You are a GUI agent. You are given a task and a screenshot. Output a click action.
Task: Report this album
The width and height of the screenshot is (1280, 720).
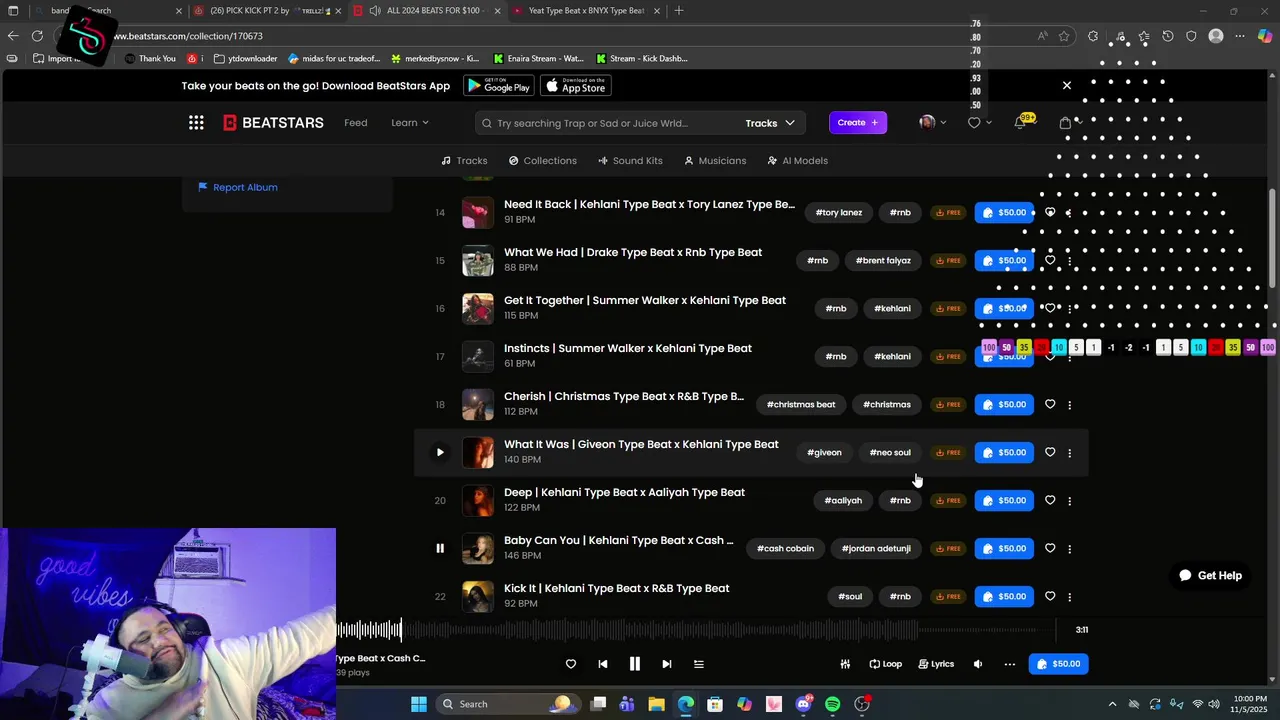point(238,187)
